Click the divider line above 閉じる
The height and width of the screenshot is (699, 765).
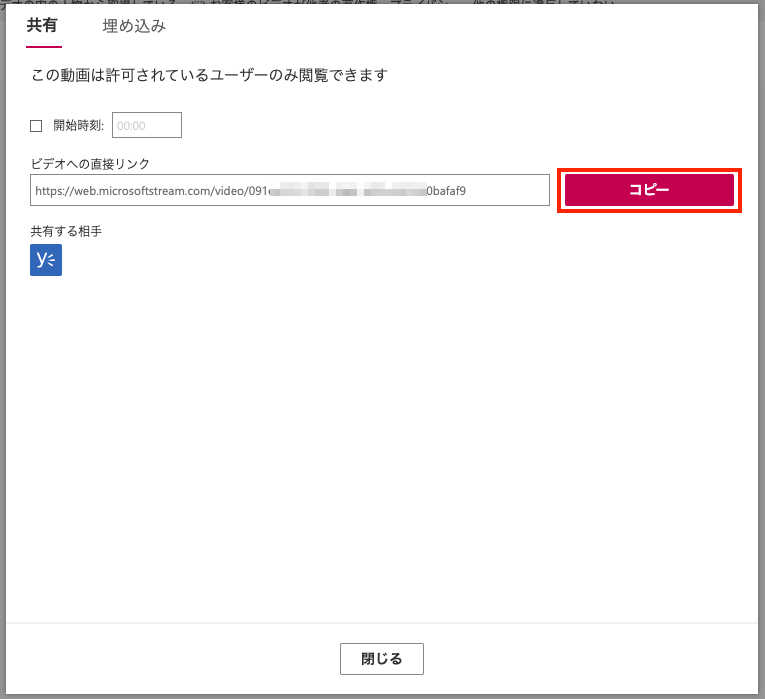point(382,622)
